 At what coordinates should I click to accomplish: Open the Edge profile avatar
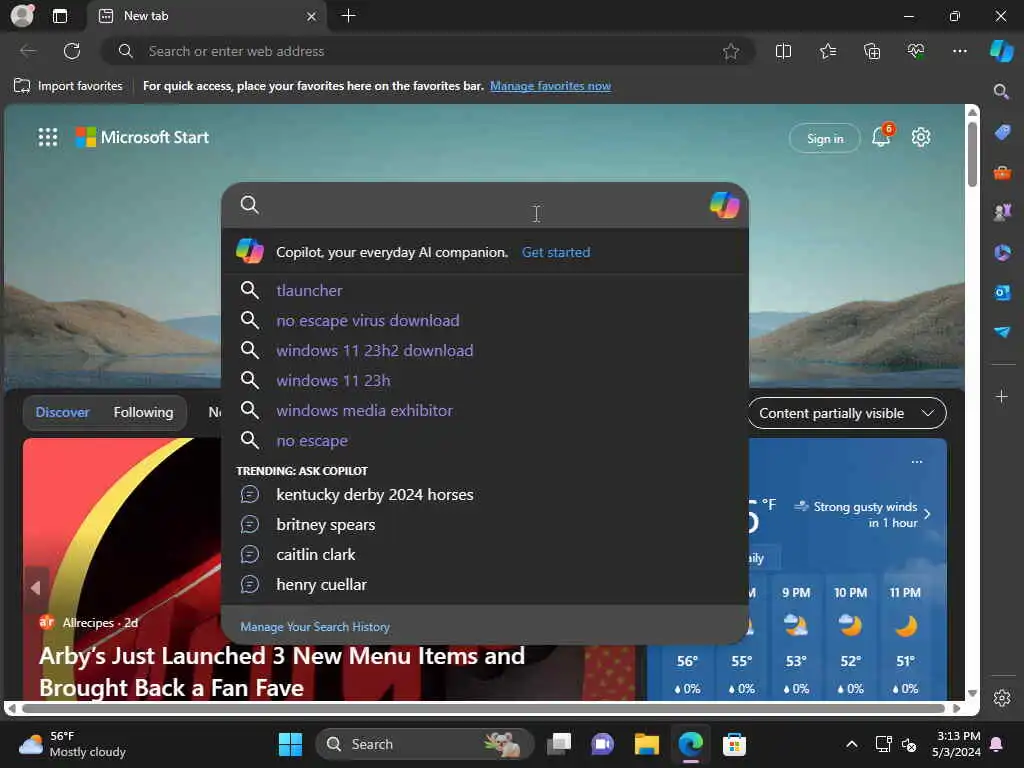(22, 15)
